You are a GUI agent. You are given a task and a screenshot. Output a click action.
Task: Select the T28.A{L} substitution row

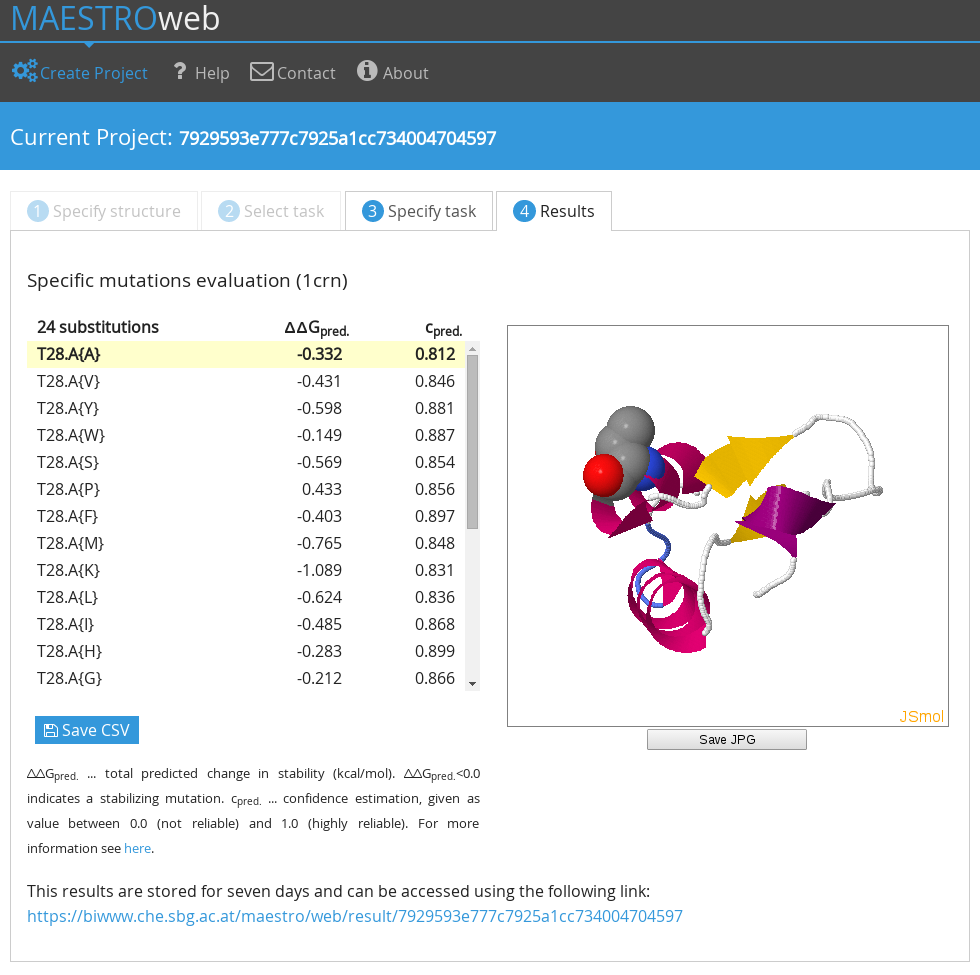pyautogui.click(x=246, y=597)
